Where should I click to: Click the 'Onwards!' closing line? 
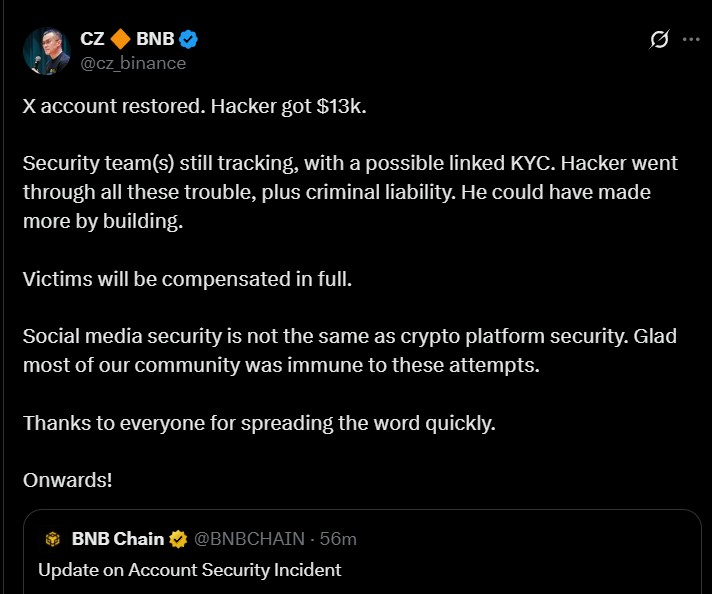tap(68, 479)
